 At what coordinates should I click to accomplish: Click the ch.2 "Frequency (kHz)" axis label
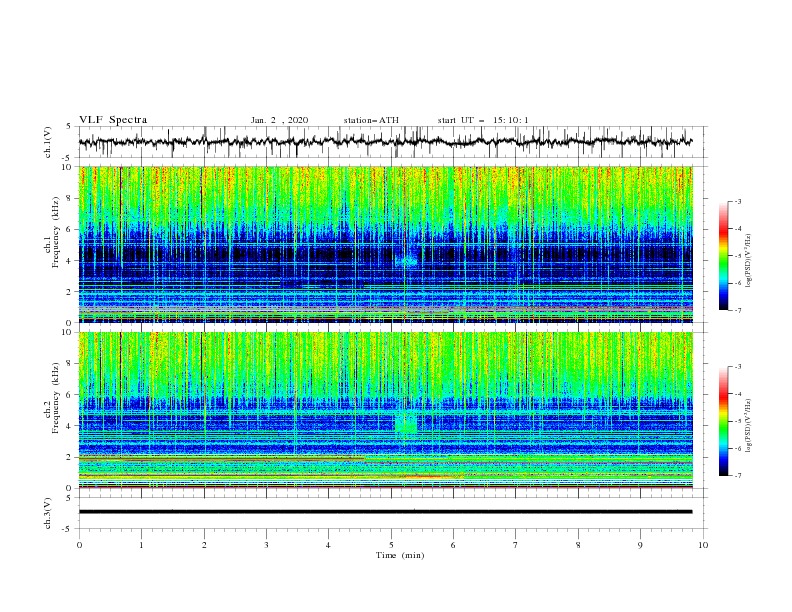click(55, 397)
